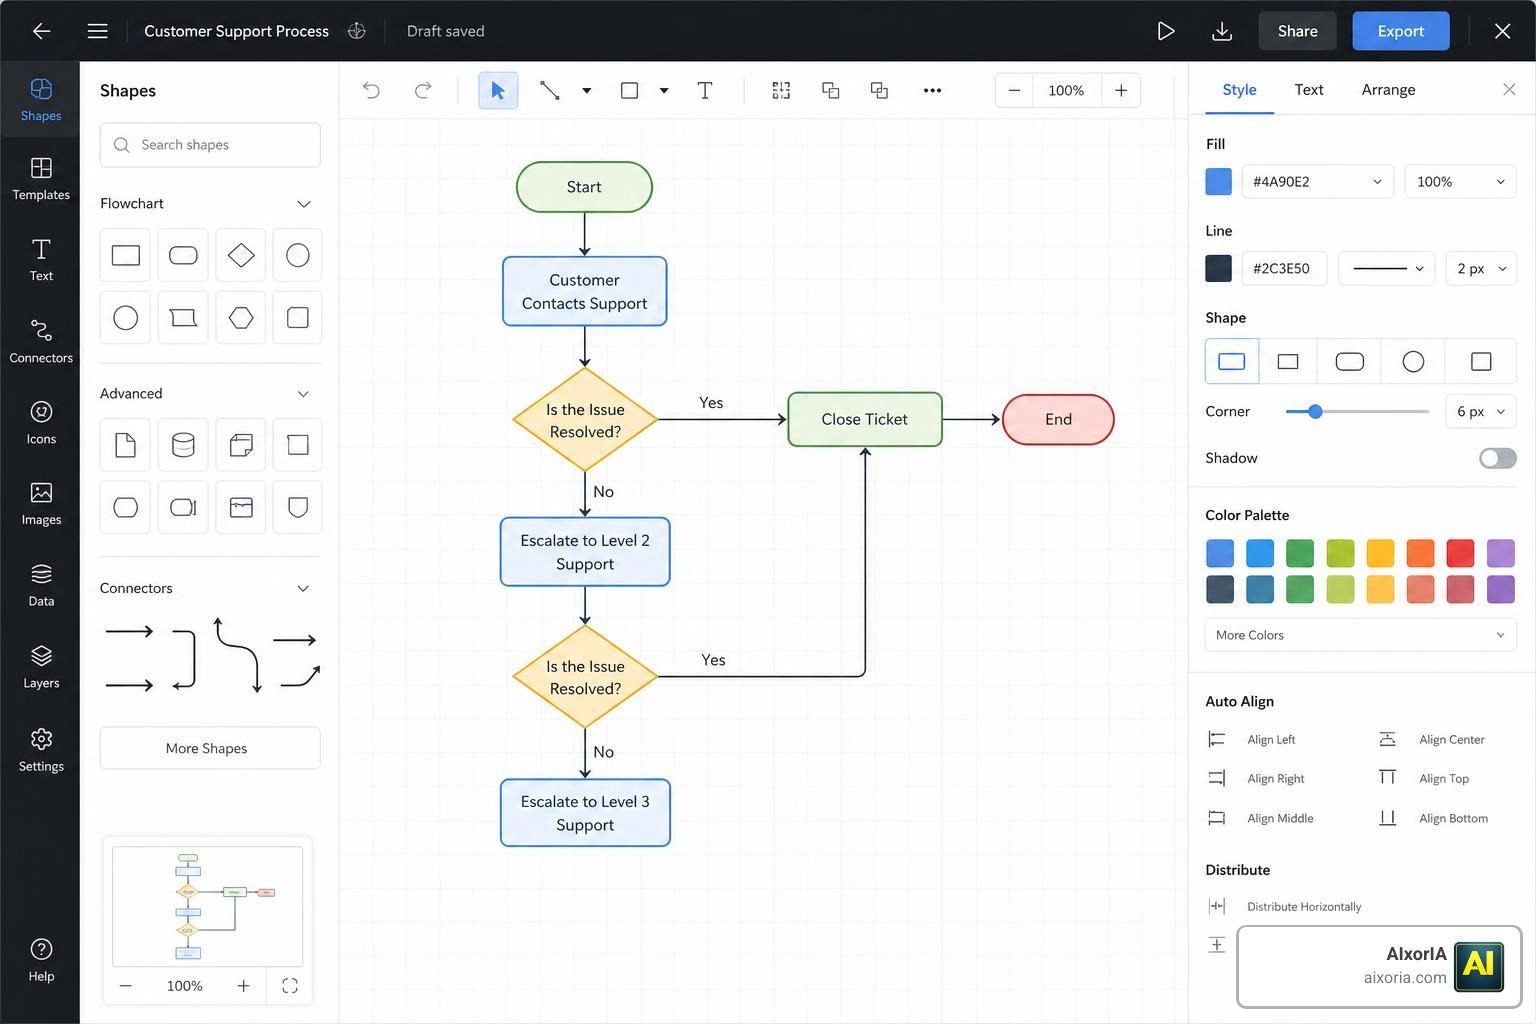The width and height of the screenshot is (1536, 1024).
Task: Select the sharp rectangle shape option
Action: tap(1288, 361)
